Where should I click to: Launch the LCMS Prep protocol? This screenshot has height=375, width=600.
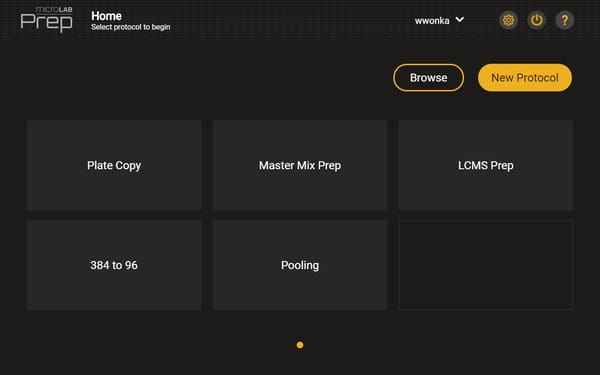tap(486, 165)
